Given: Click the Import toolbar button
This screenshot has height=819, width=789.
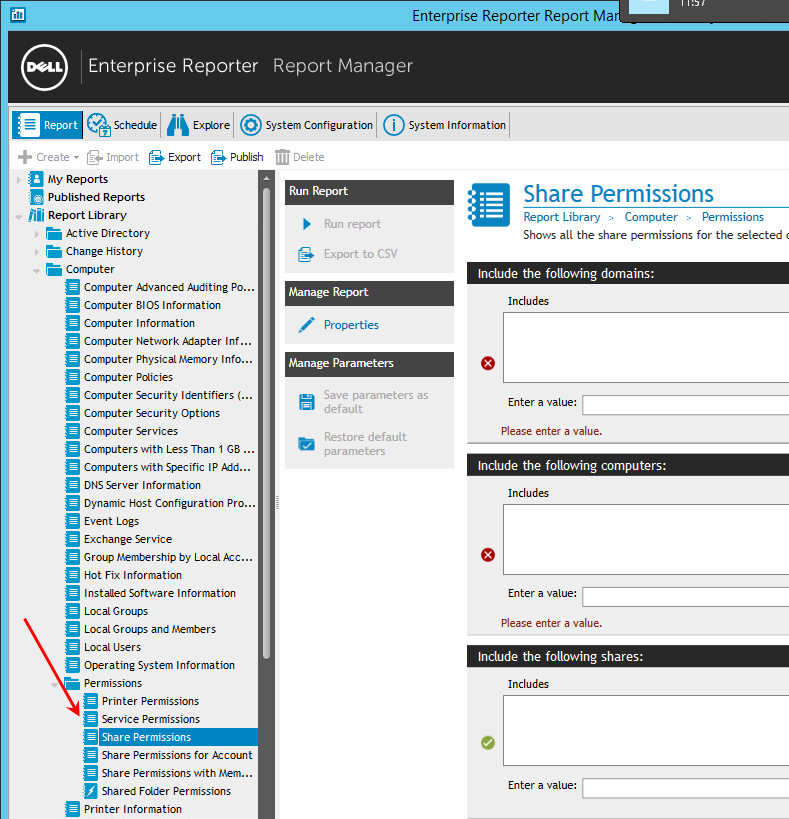Looking at the screenshot, I should click(113, 157).
